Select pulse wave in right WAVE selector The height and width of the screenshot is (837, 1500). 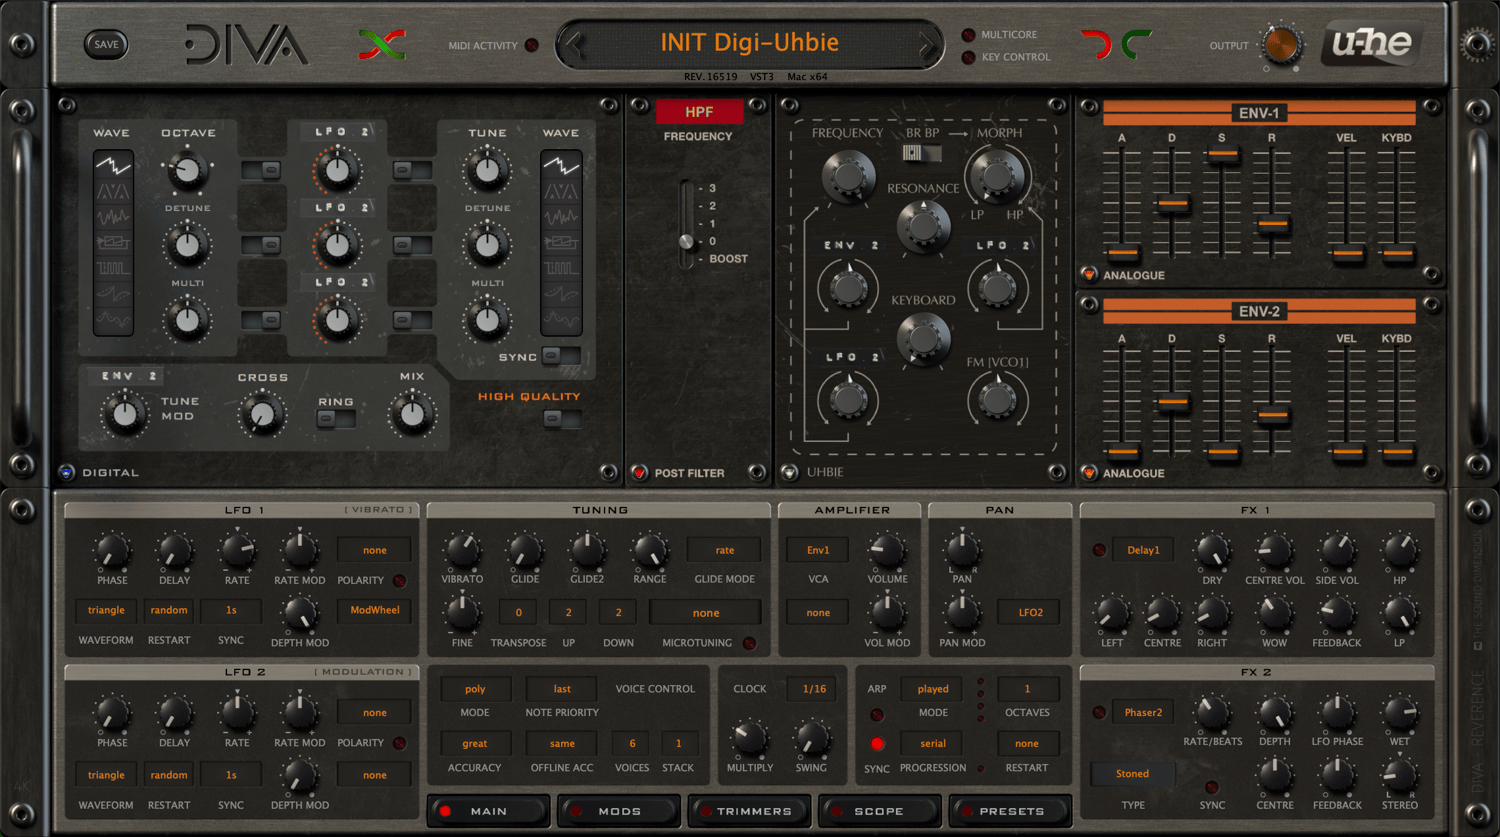click(561, 267)
